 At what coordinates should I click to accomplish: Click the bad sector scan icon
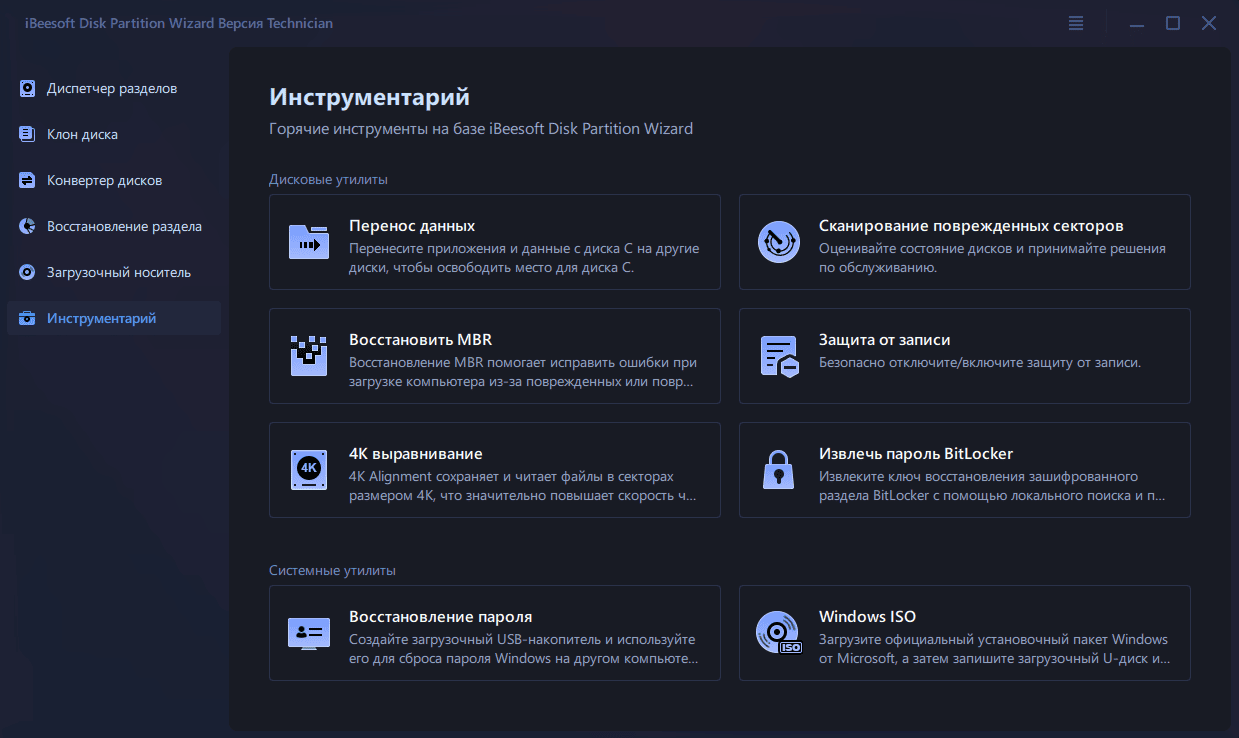(x=778, y=242)
